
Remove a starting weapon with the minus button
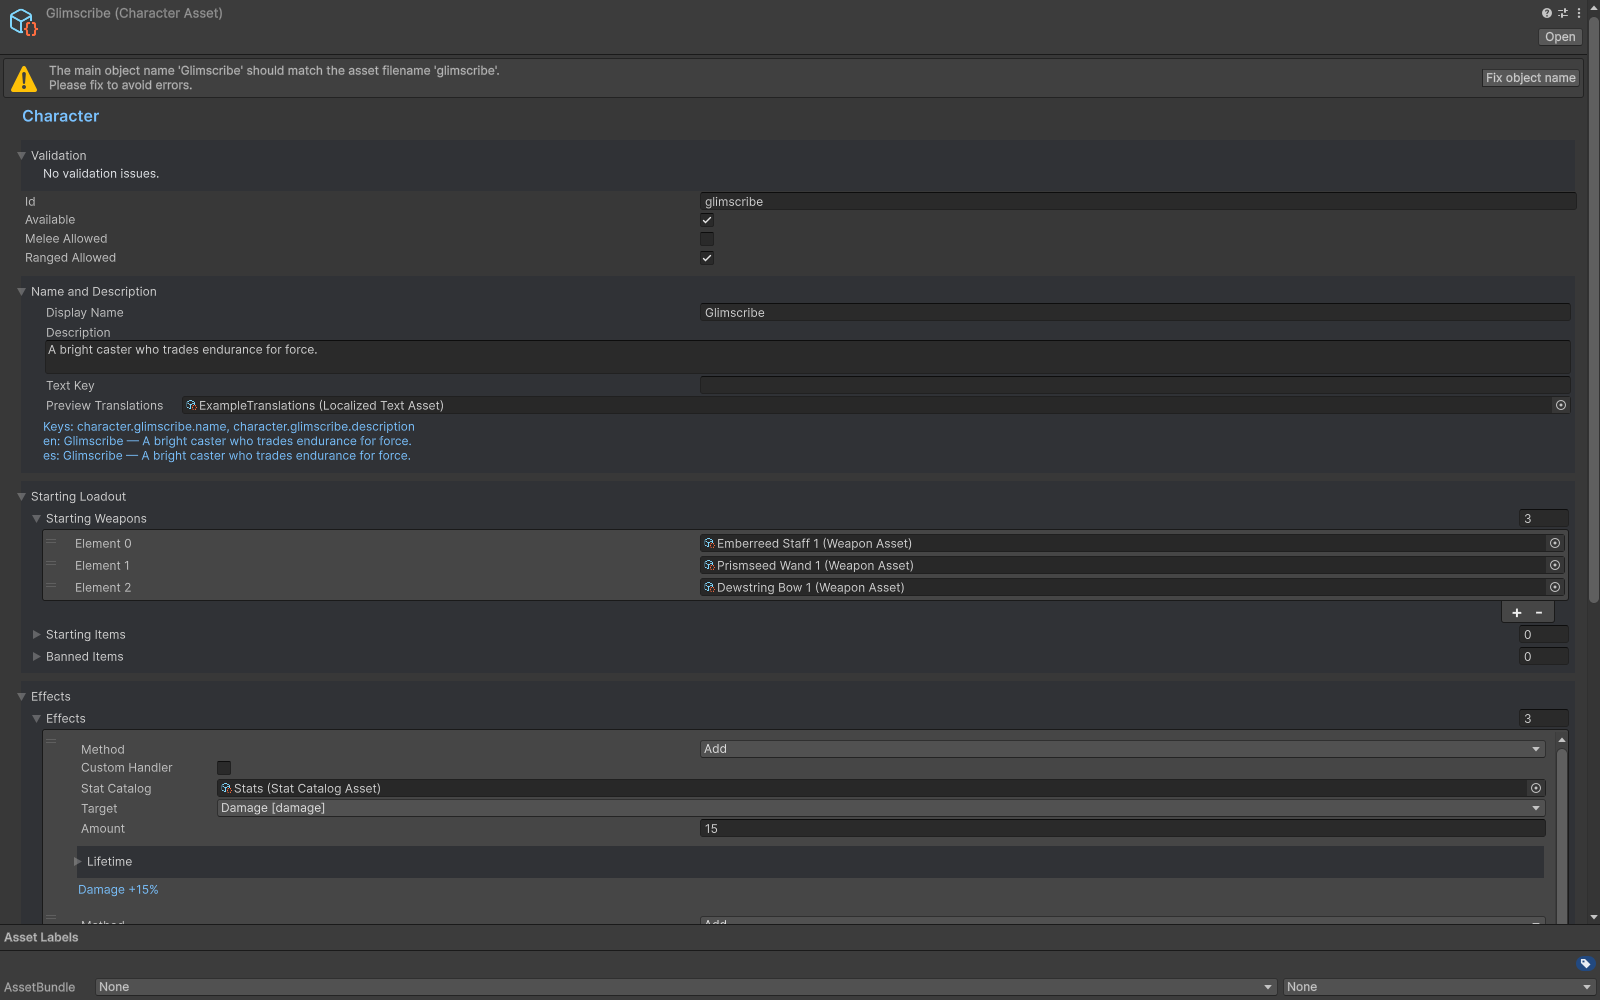(x=1539, y=613)
